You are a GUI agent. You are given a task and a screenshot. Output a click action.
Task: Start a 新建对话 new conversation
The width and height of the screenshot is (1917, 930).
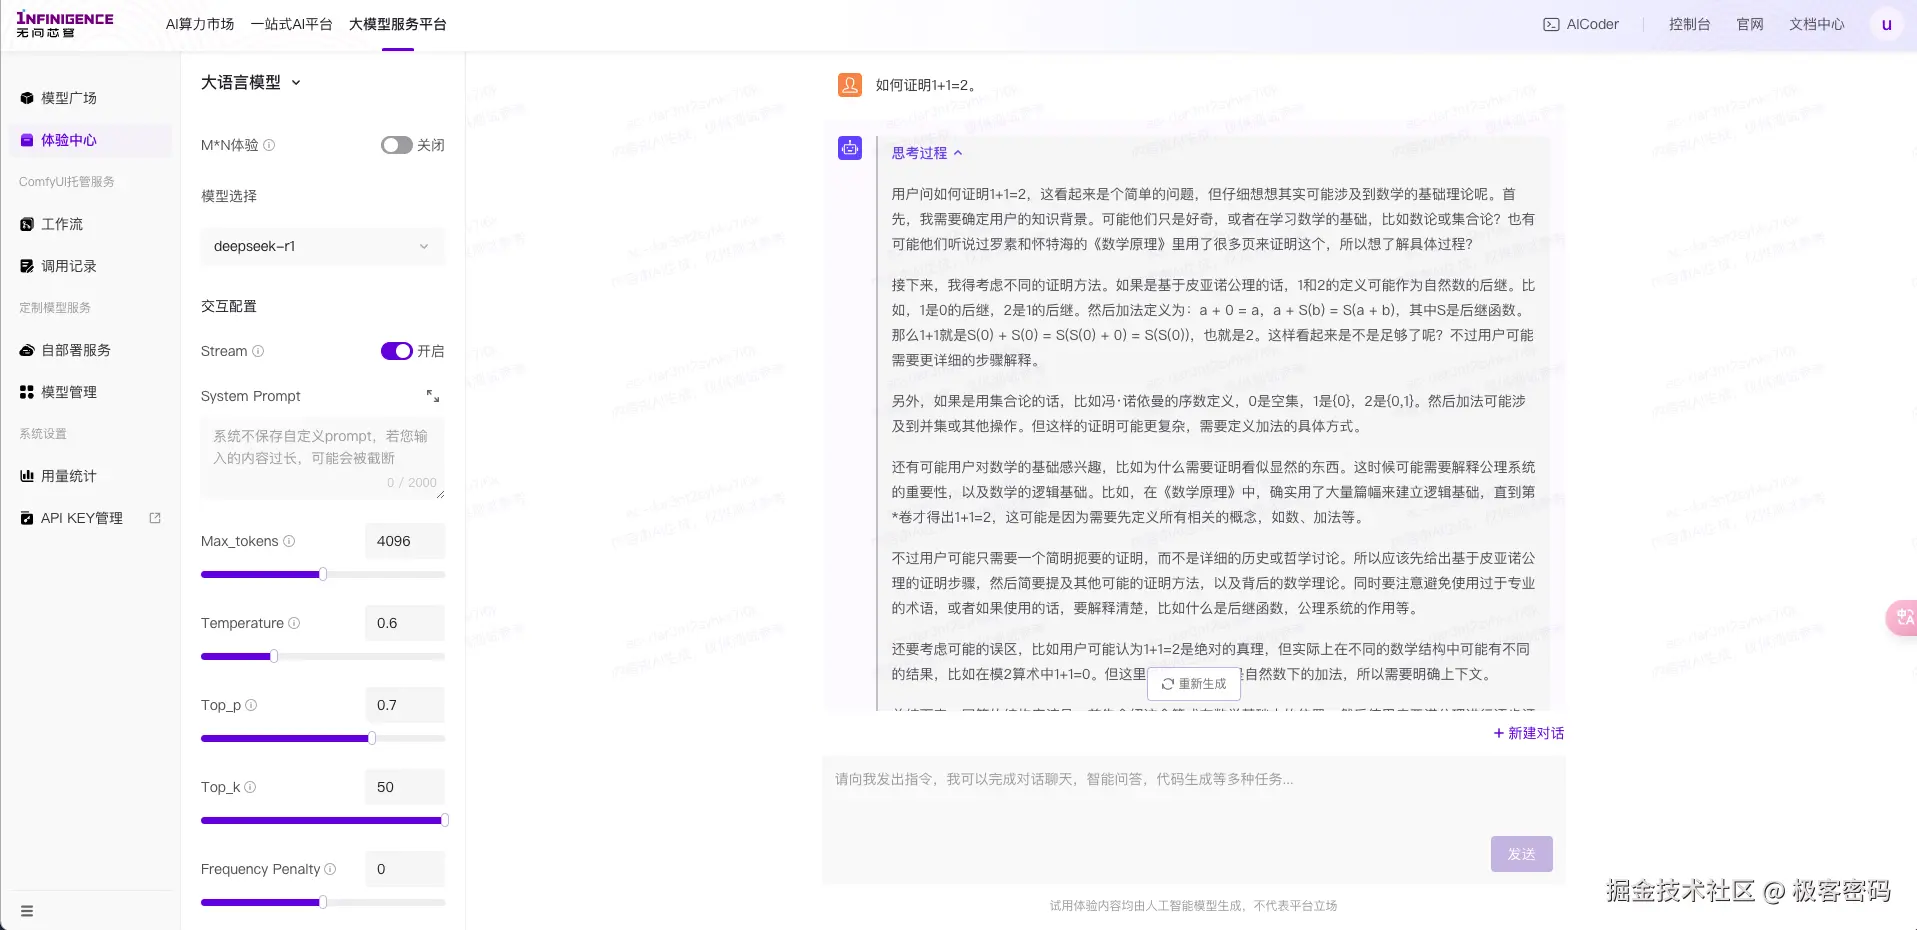click(x=1527, y=733)
